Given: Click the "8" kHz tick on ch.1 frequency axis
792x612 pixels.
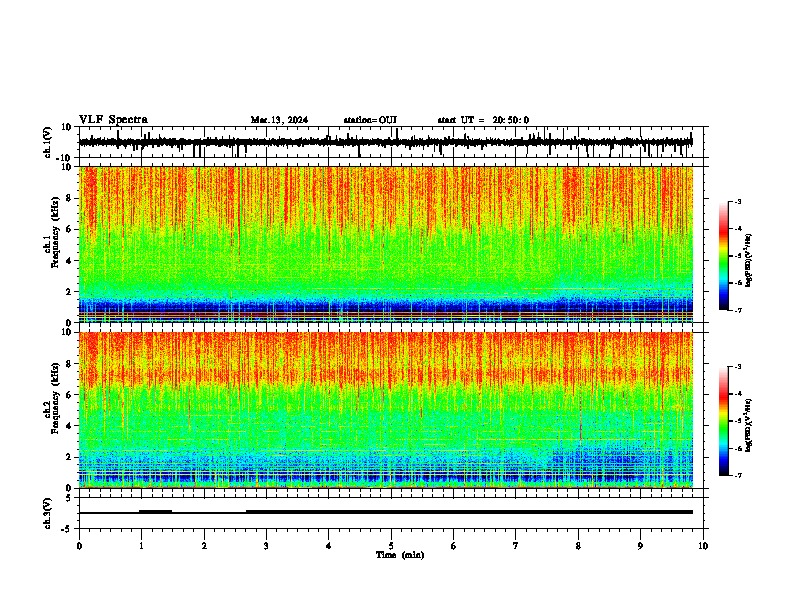Looking at the screenshot, I should pyautogui.click(x=69, y=198).
